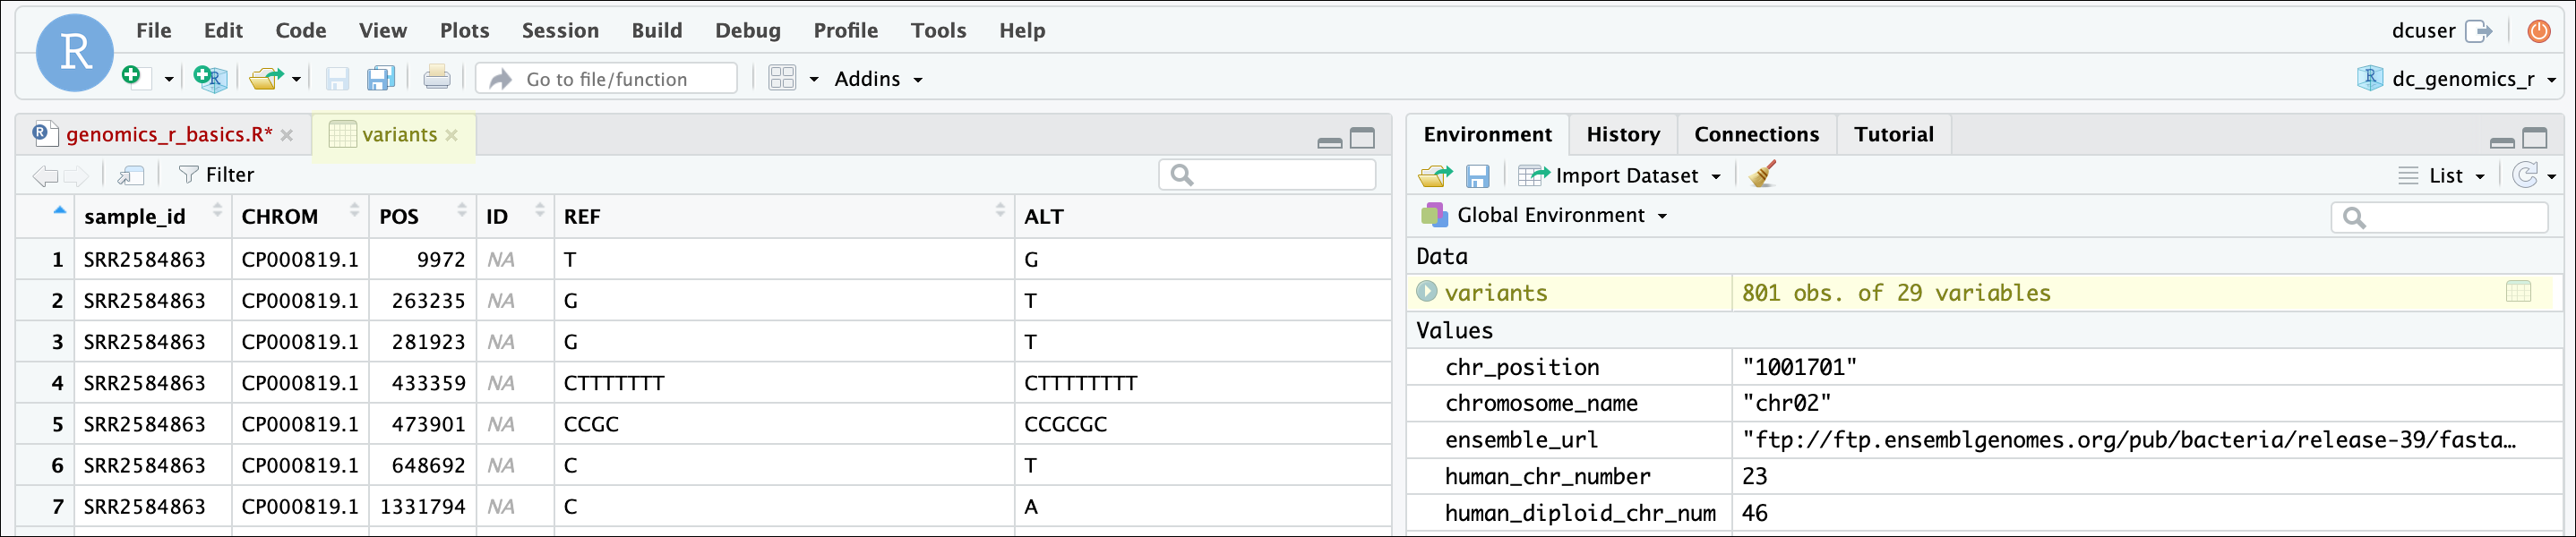The width and height of the screenshot is (2576, 537).
Task: Click the load workspace folder icon
Action: click(x=1435, y=177)
